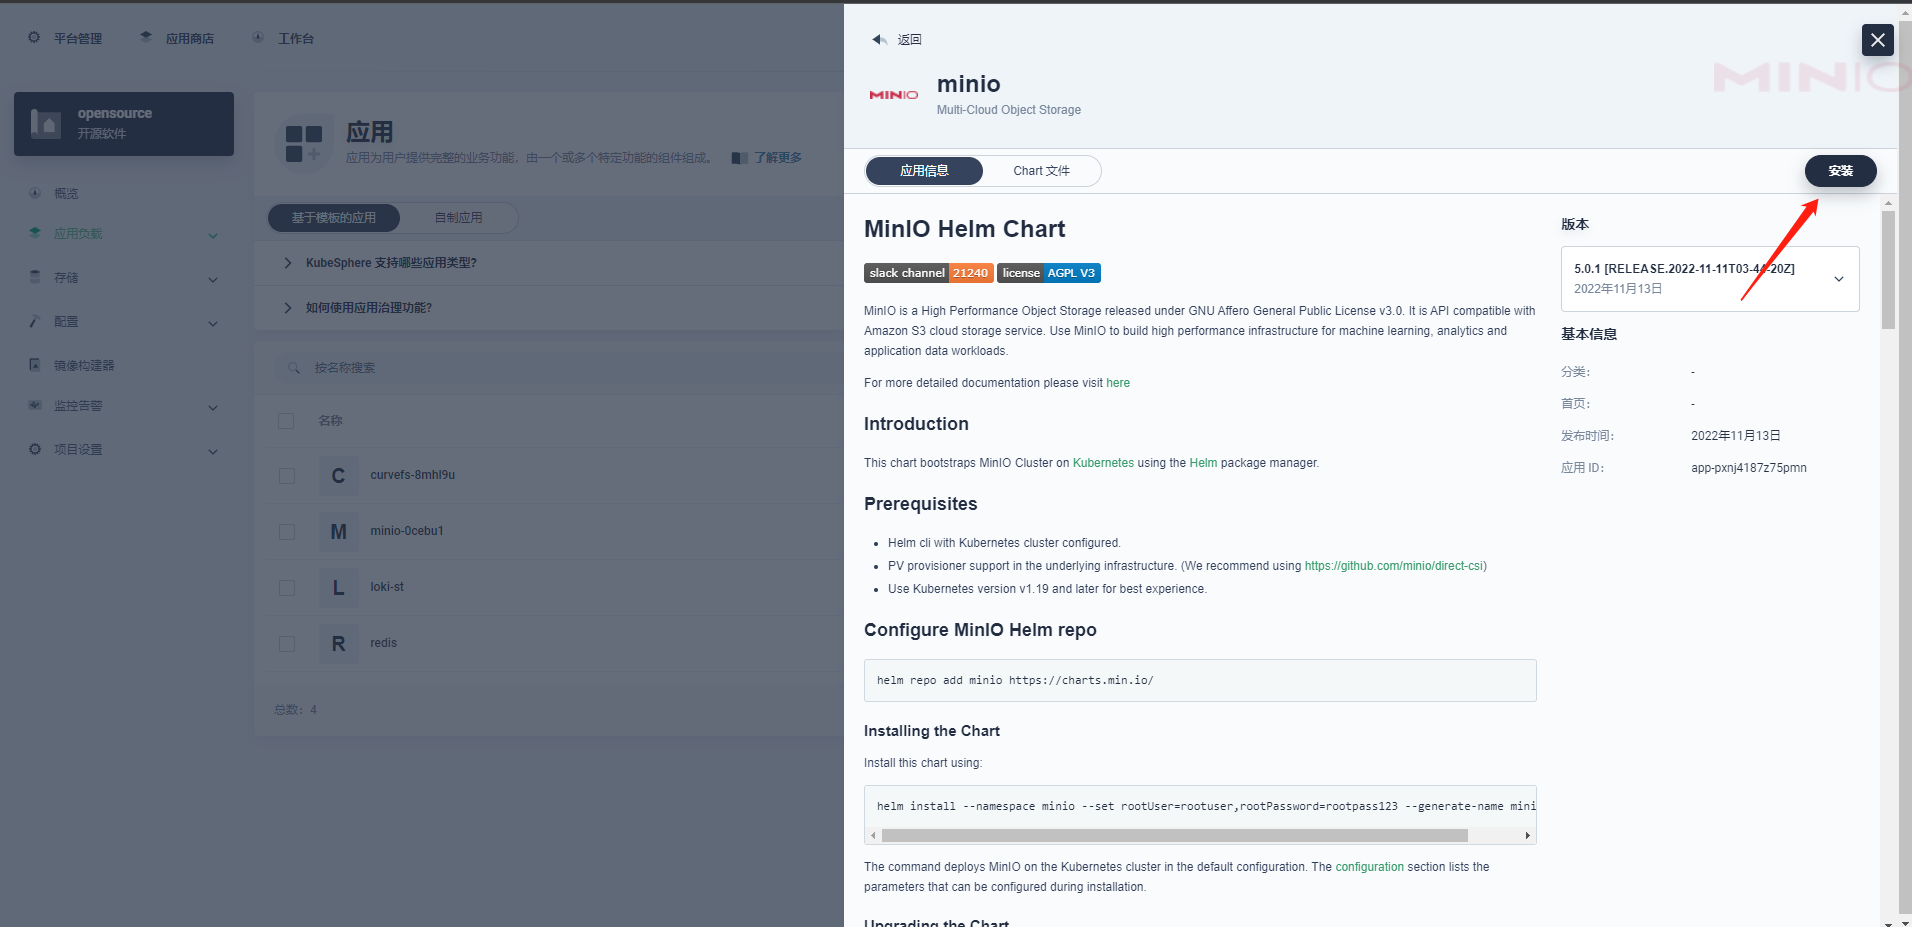The height and width of the screenshot is (927, 1912).
Task: Click the slack channel badge
Action: (928, 273)
